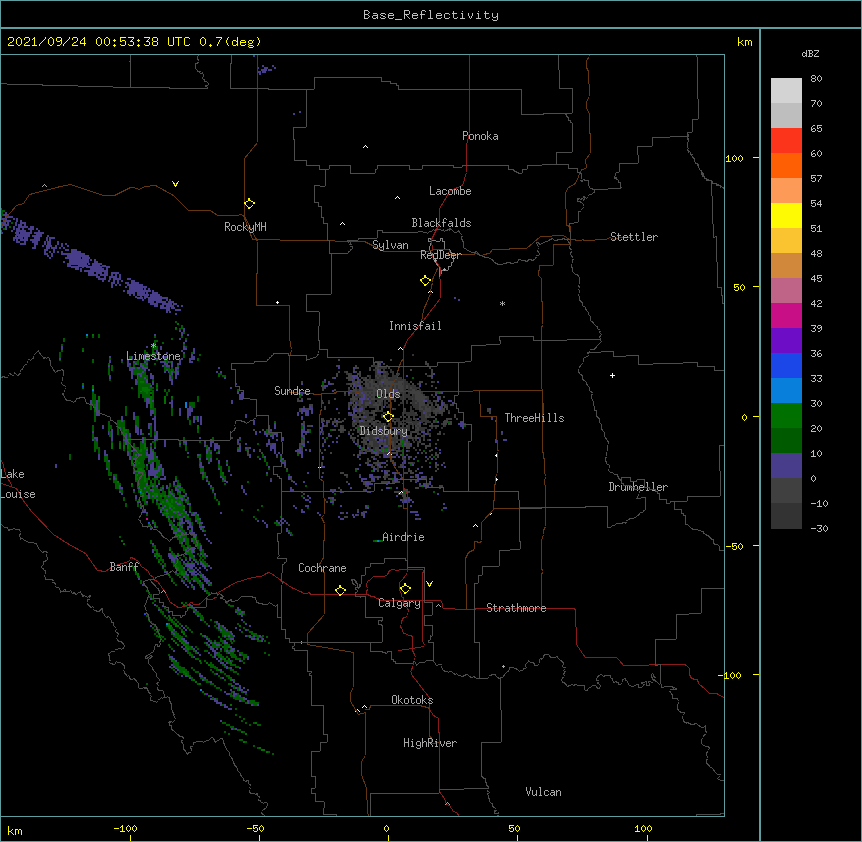The height and width of the screenshot is (842, 862).
Task: Pick the bright yellow swatch in dBZ legend
Action: (786, 215)
